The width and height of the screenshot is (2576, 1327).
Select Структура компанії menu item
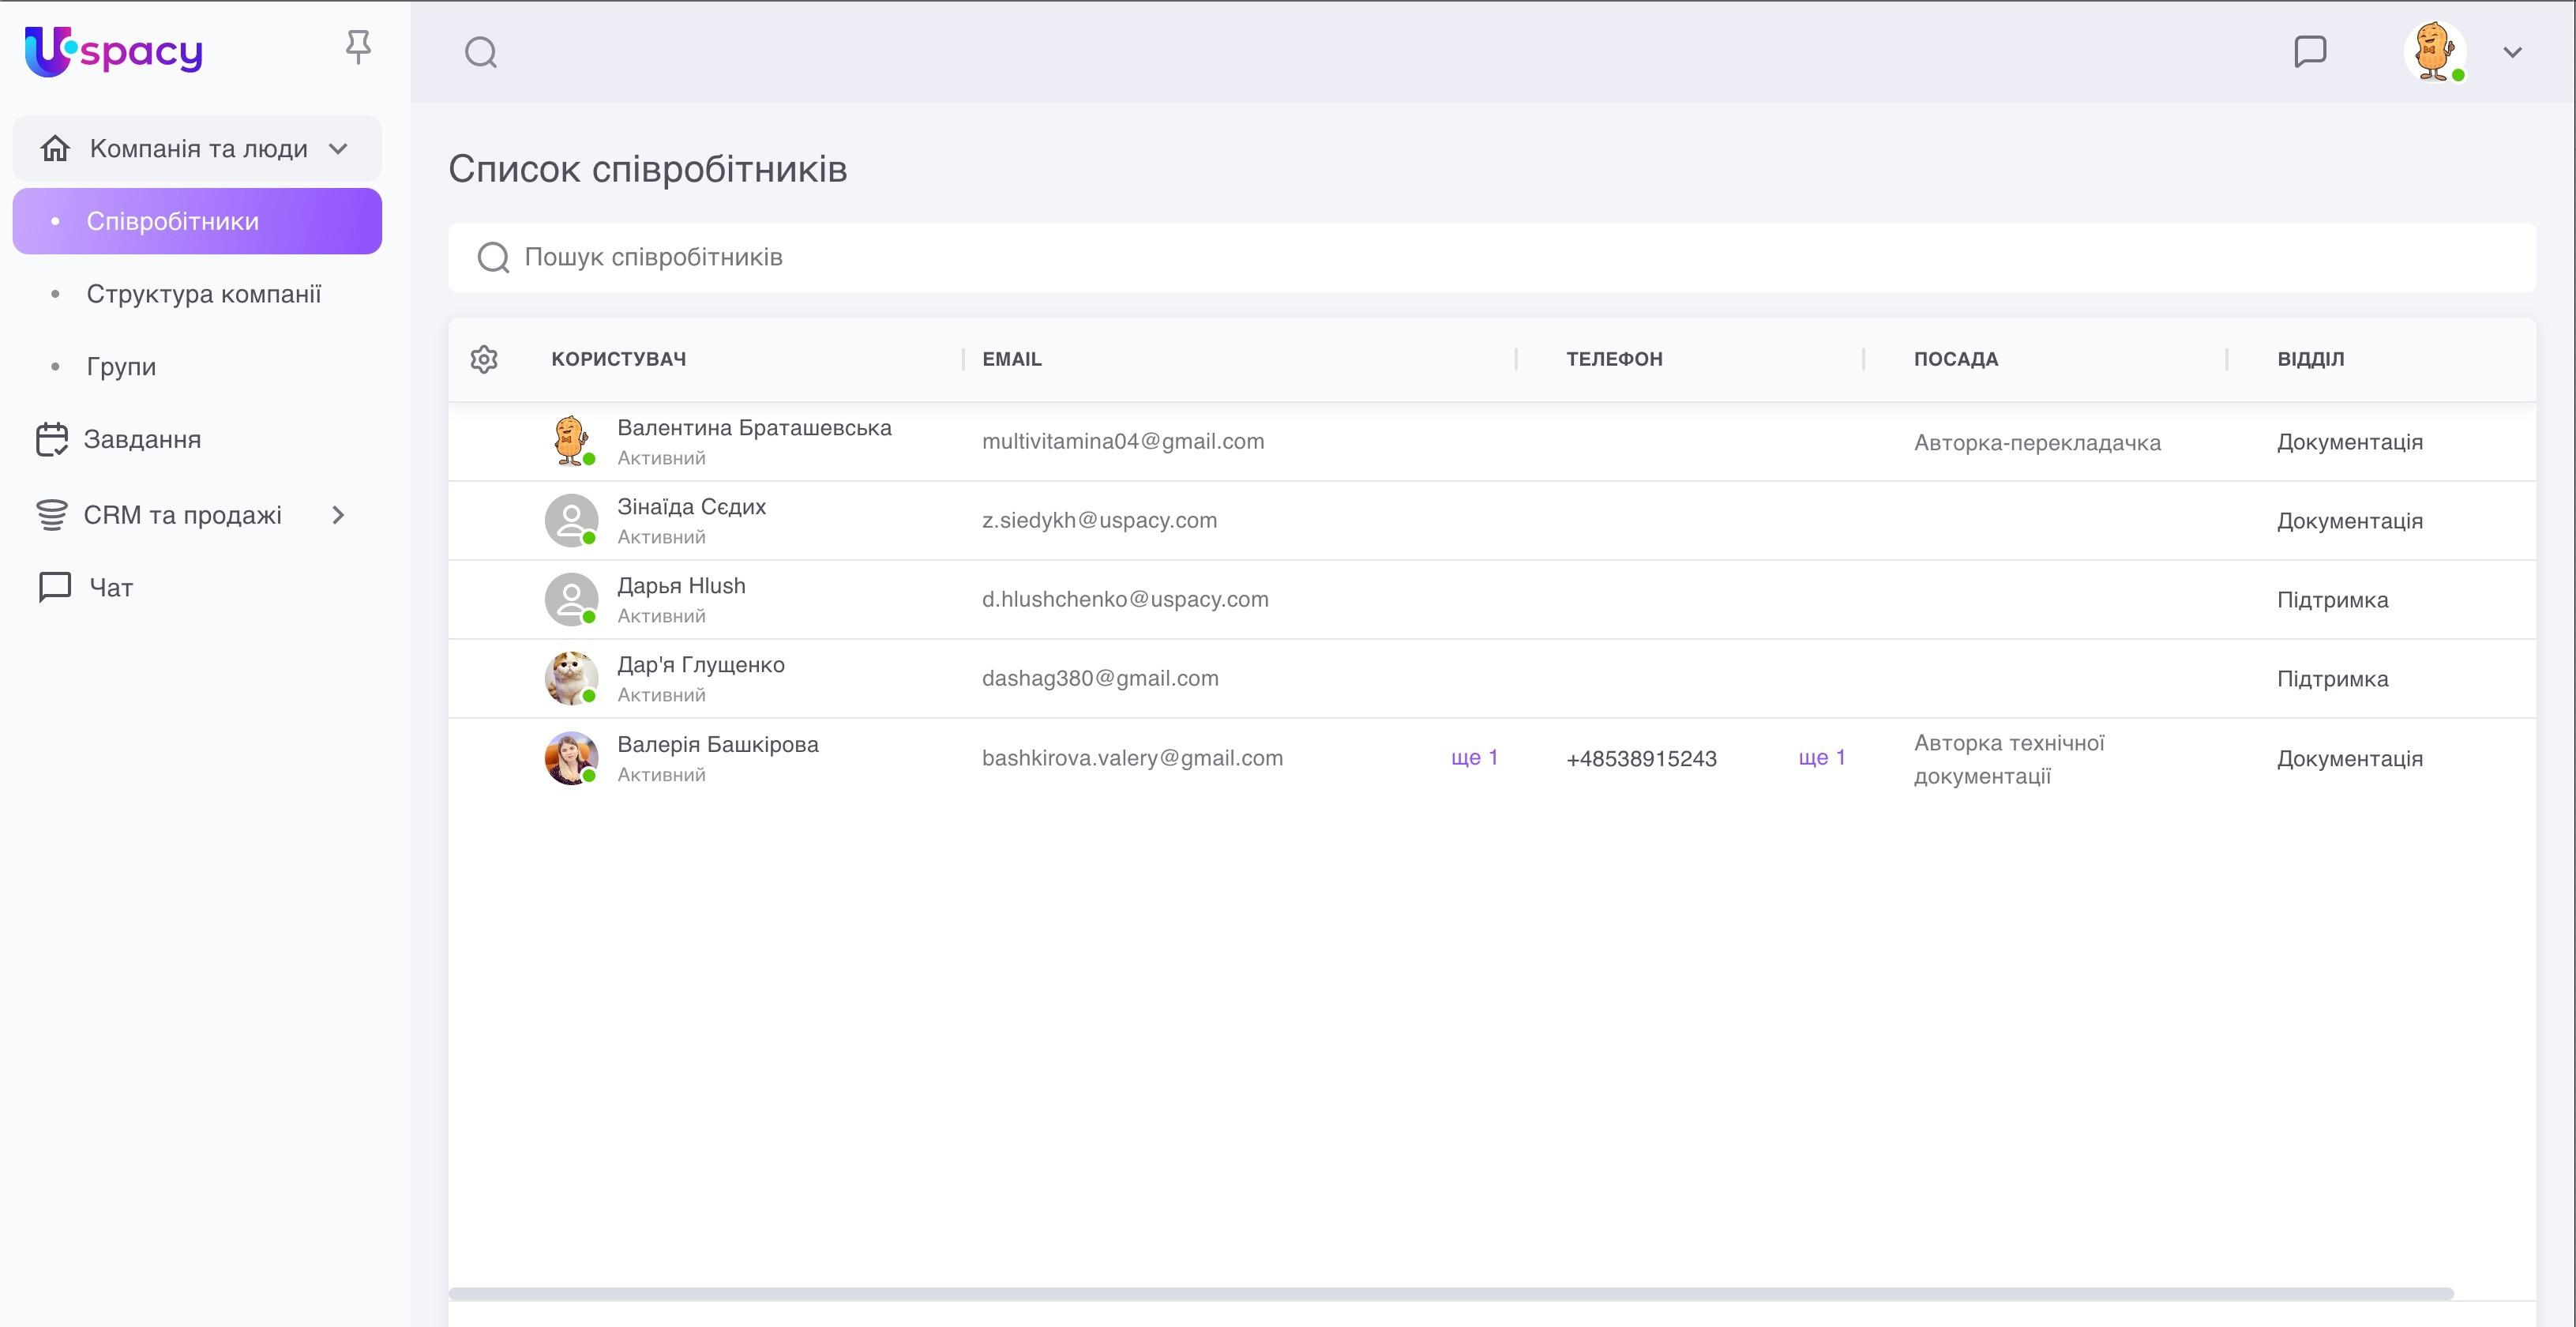(x=204, y=294)
